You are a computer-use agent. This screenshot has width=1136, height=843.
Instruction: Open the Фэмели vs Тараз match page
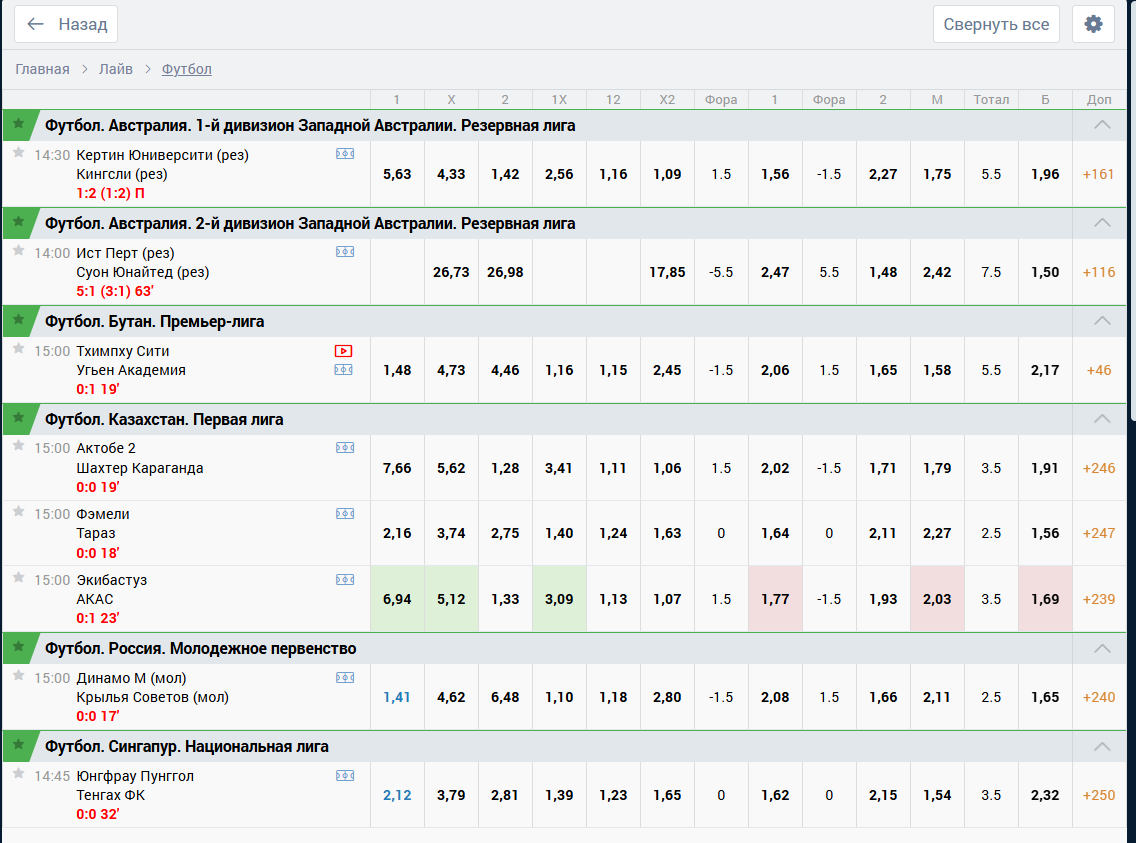tap(103, 524)
